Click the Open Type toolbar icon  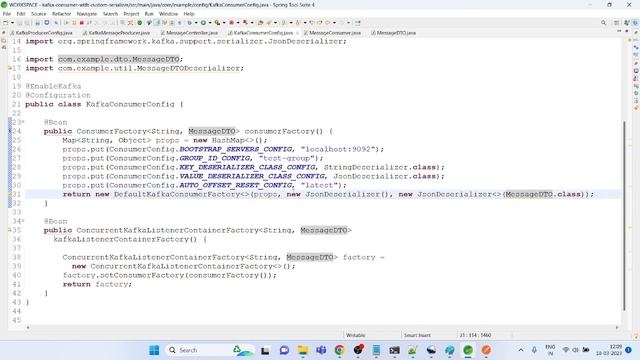260,23
